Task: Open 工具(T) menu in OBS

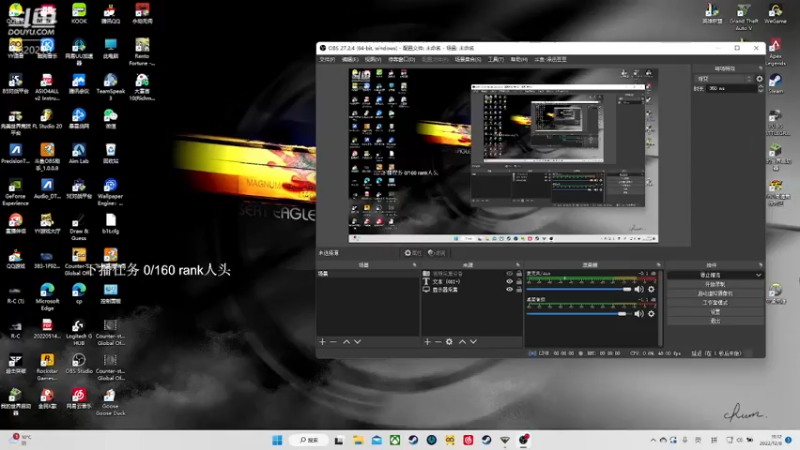Action: pos(495,60)
